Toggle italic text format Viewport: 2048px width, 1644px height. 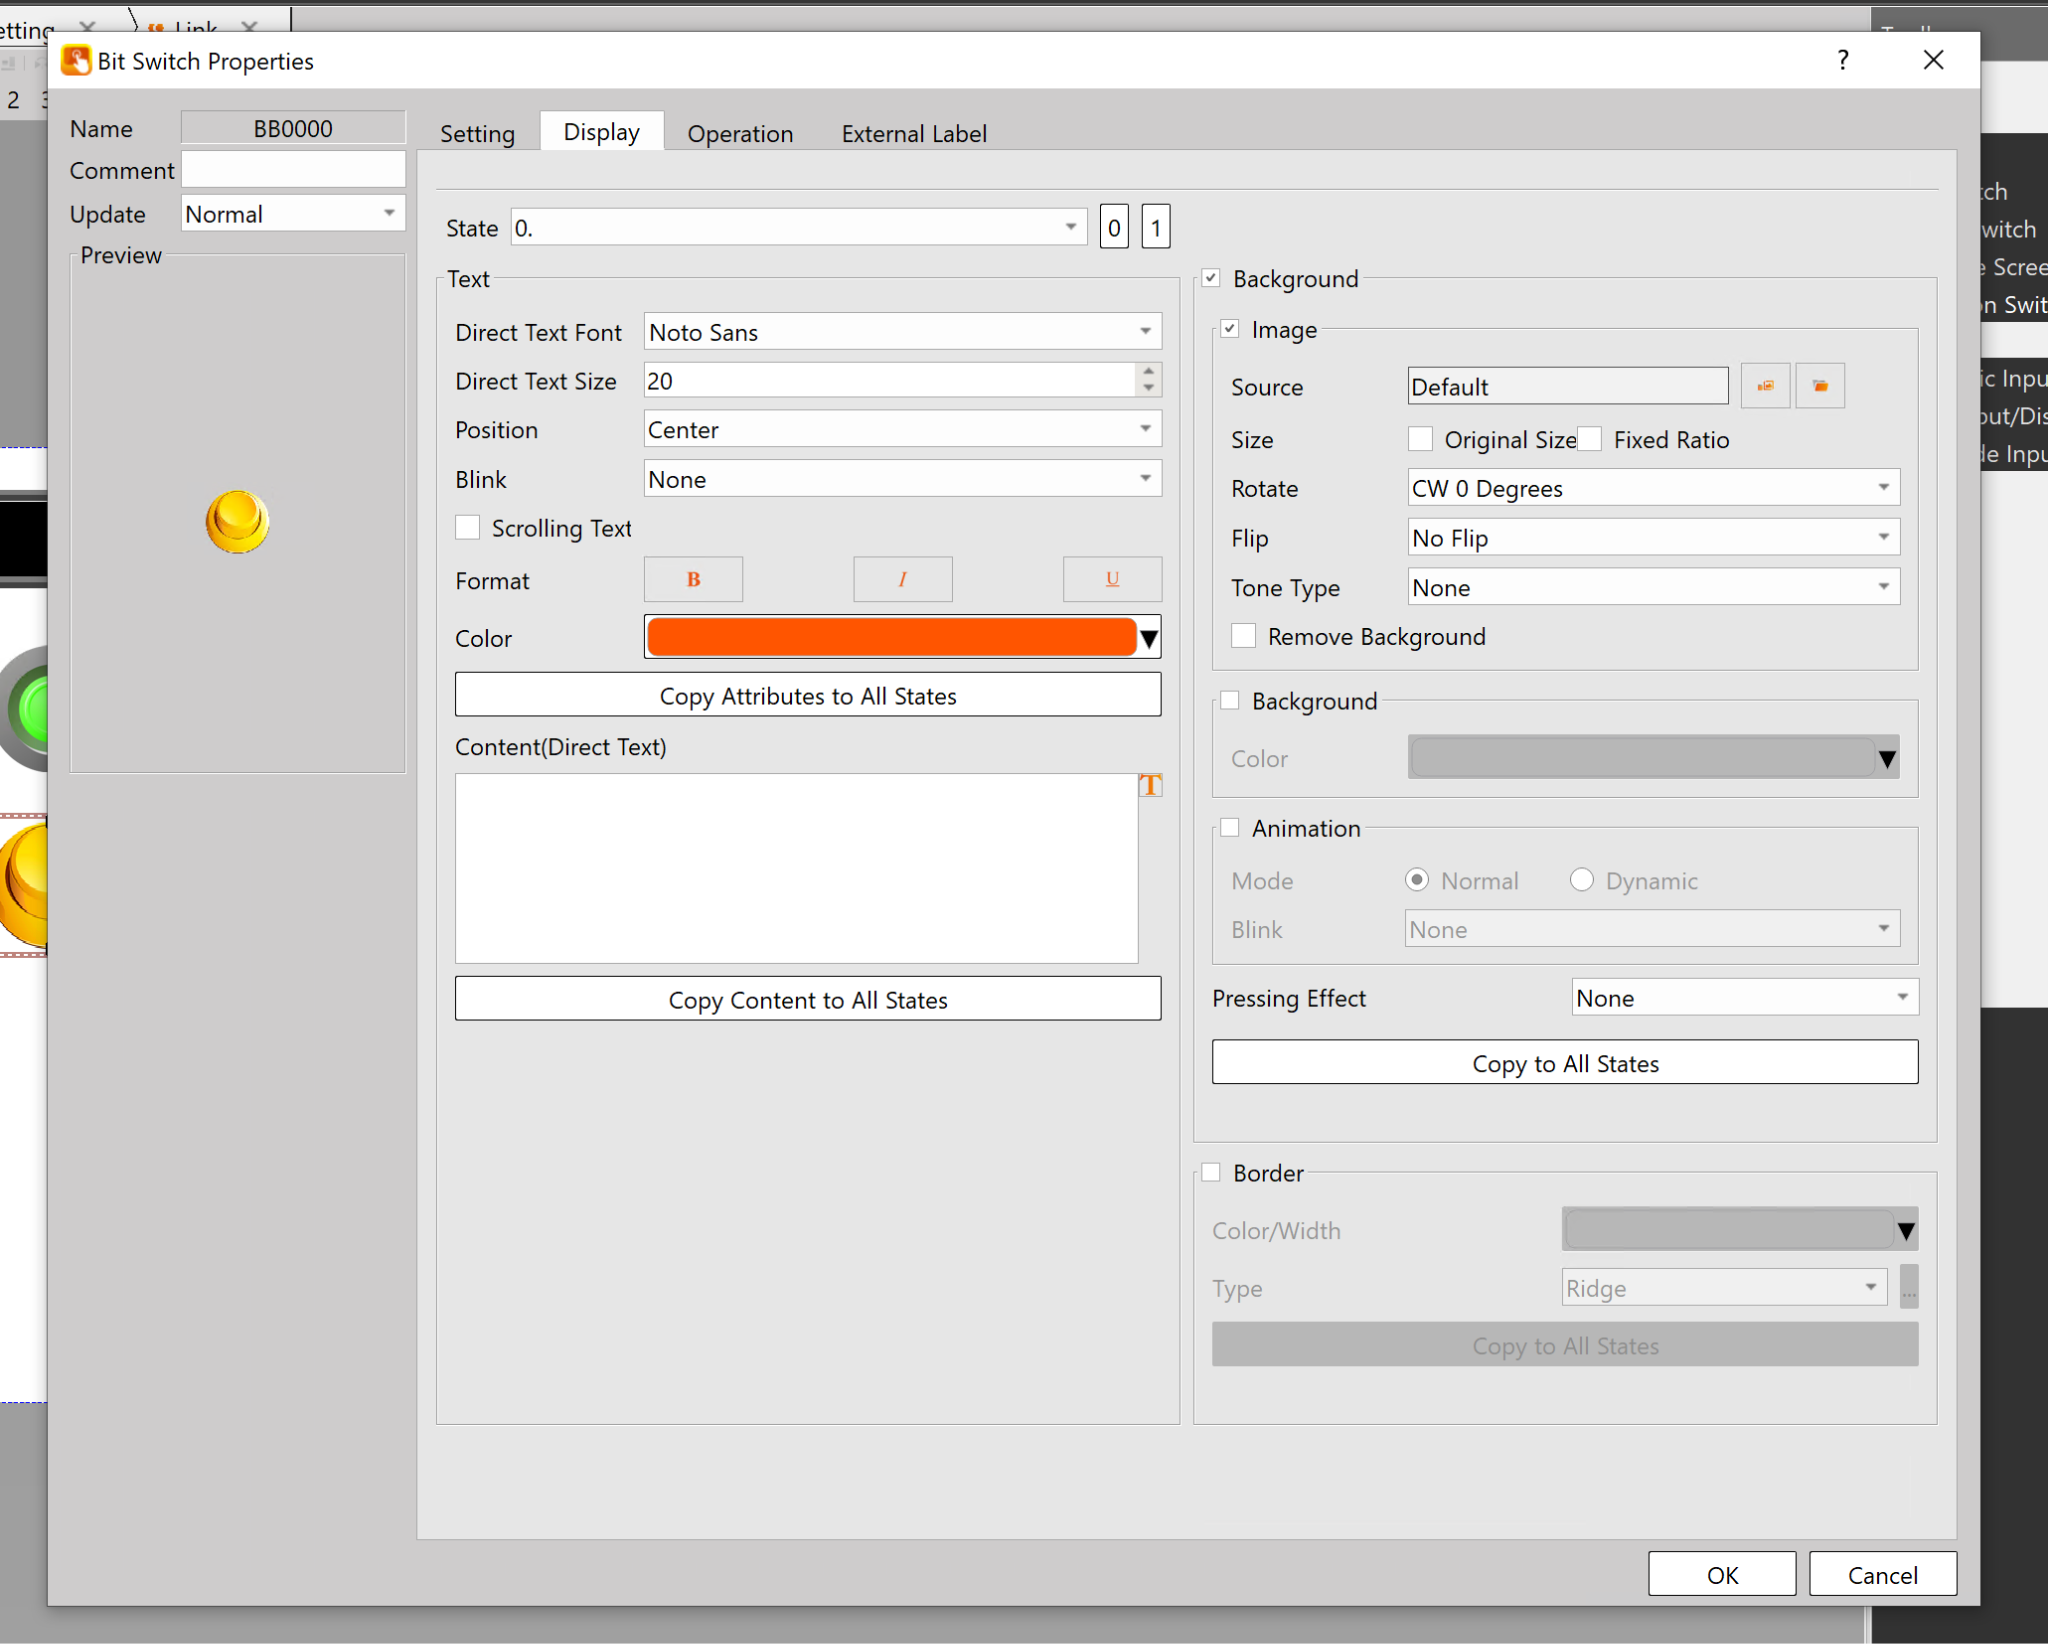(902, 579)
